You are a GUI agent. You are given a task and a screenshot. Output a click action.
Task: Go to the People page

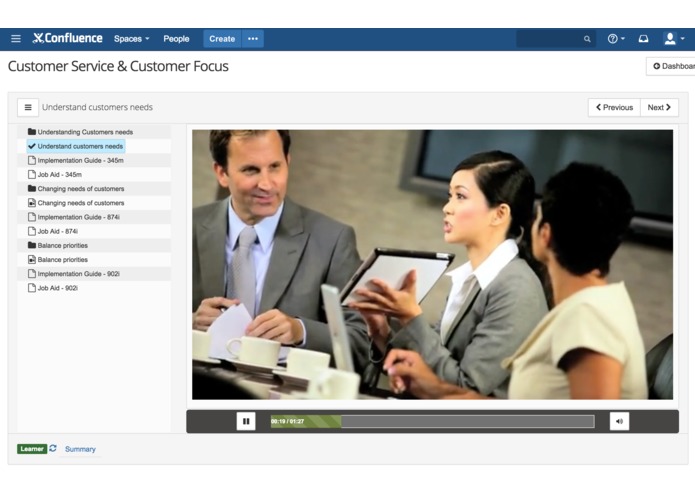tap(176, 39)
